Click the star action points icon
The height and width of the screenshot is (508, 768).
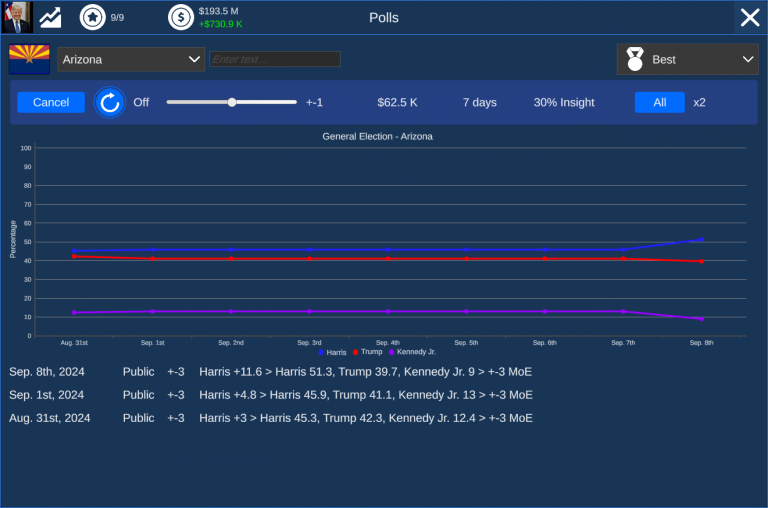(x=92, y=17)
